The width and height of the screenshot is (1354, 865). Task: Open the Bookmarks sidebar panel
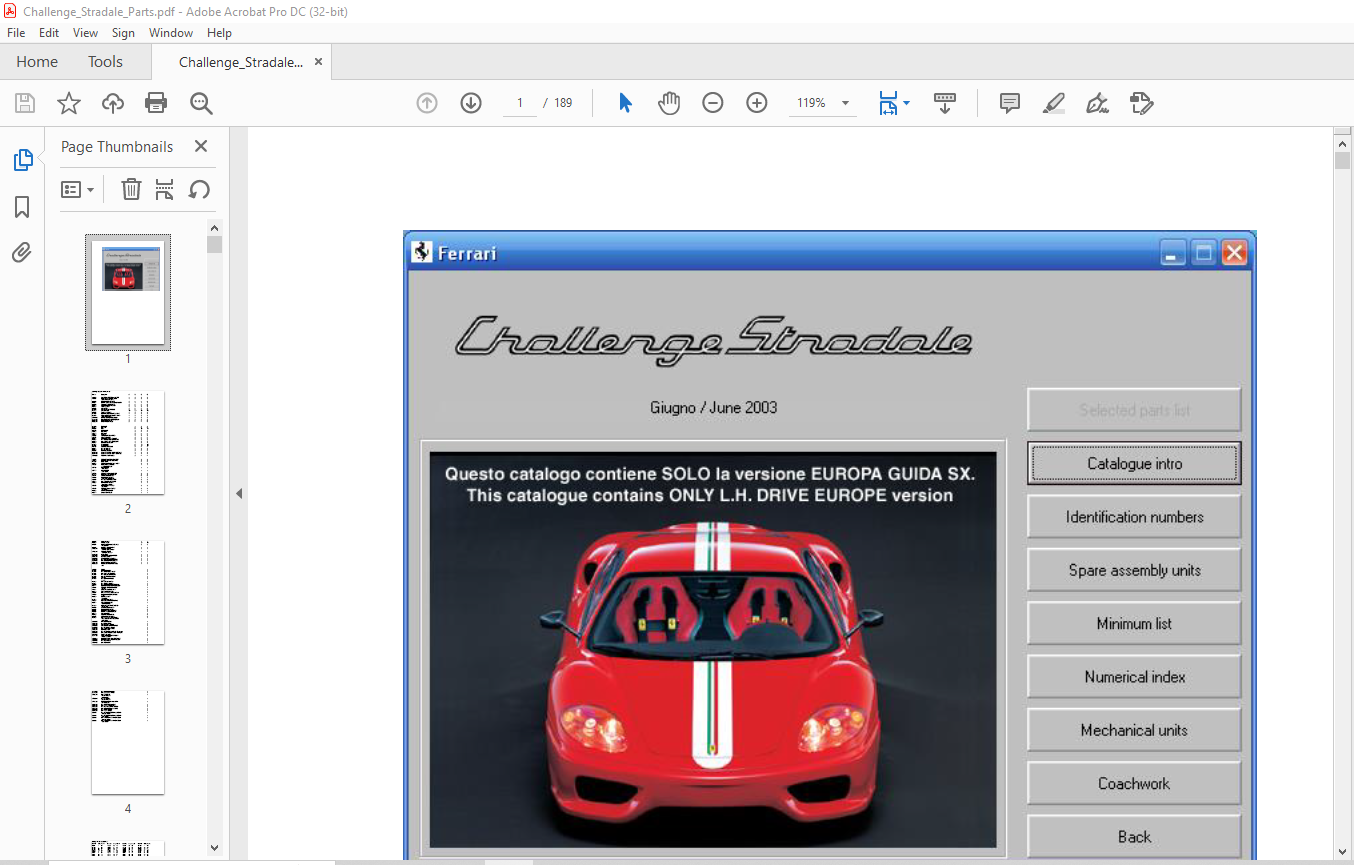tap(22, 207)
